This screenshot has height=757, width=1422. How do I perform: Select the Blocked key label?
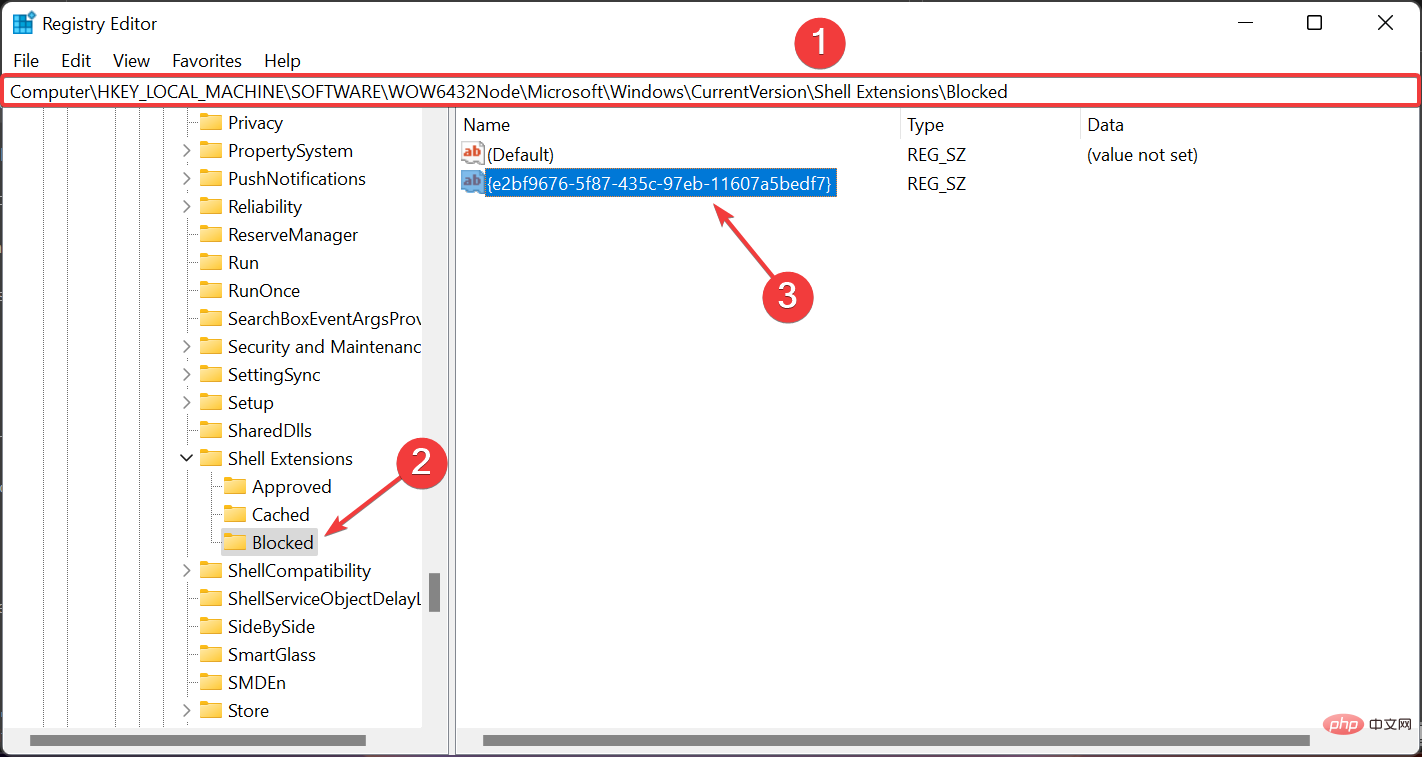(x=283, y=543)
